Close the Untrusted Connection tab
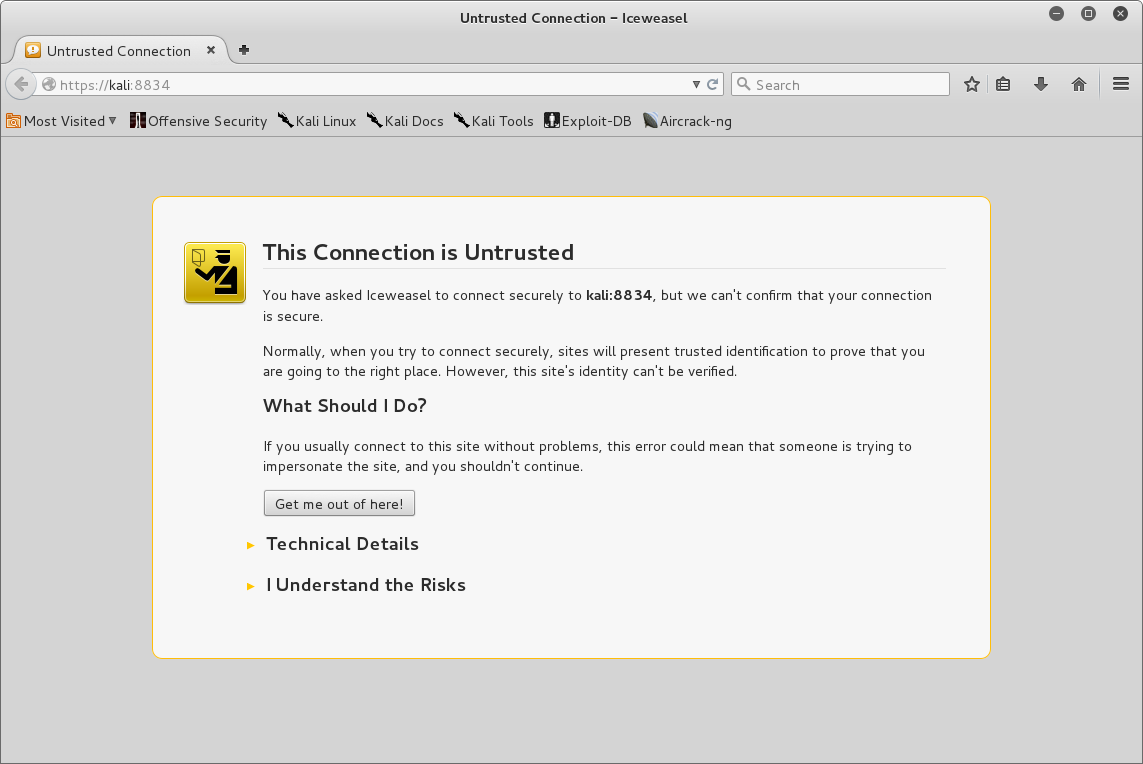 click(211, 50)
